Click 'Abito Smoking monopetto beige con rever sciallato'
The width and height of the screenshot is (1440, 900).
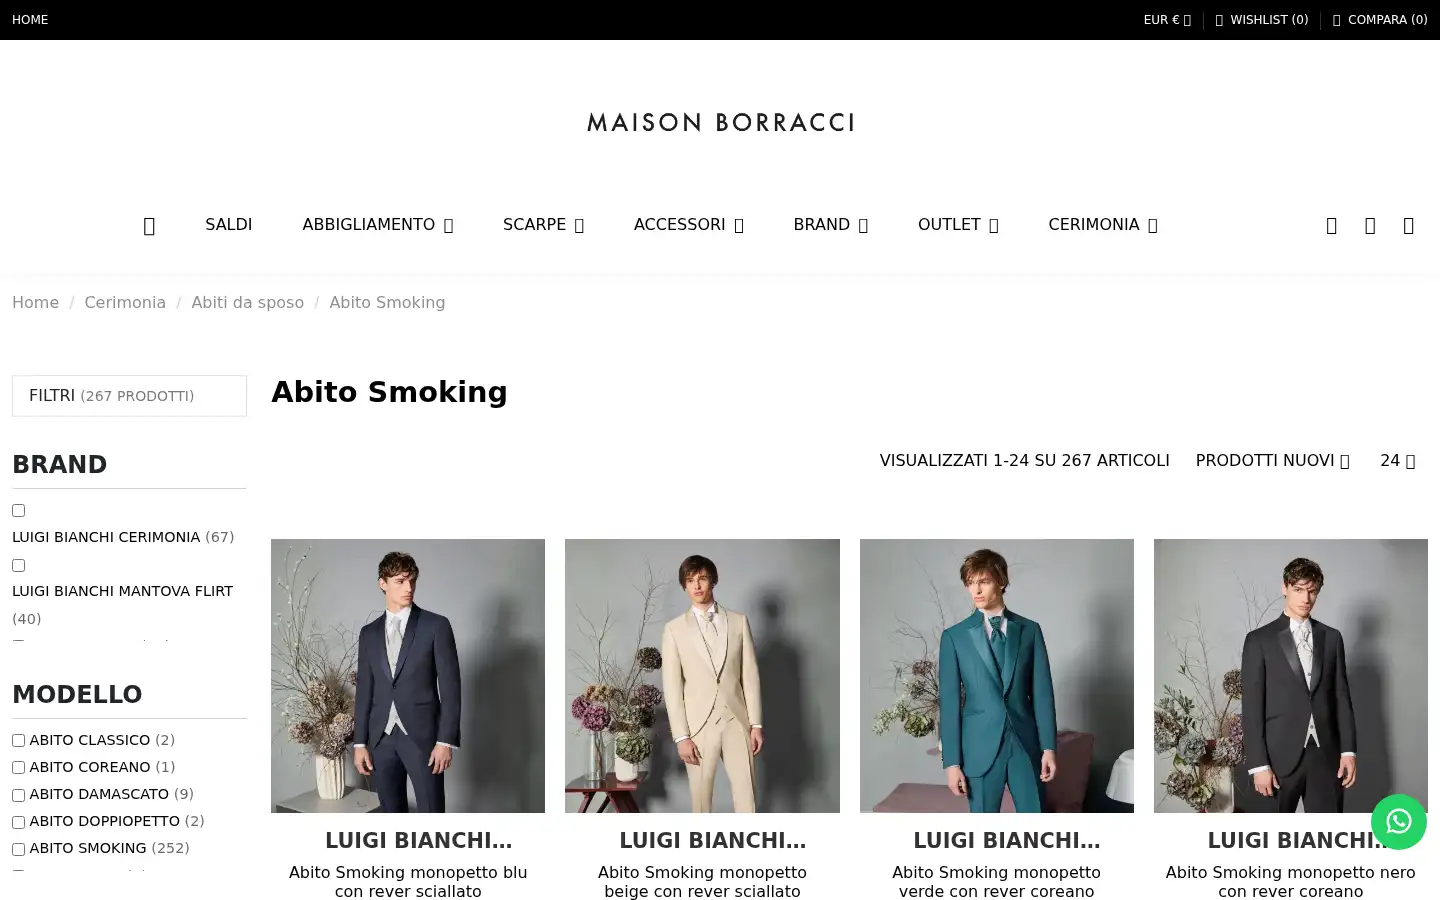click(702, 882)
